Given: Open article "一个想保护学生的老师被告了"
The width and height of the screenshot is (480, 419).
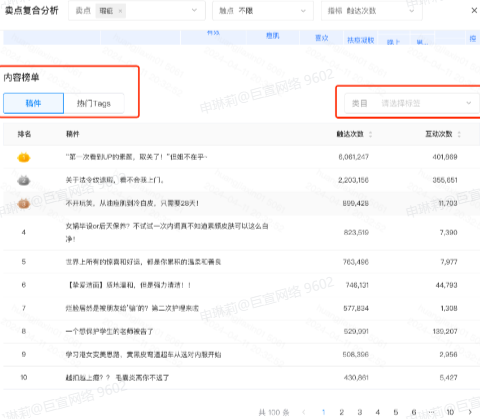Looking at the screenshot, I should click(x=109, y=331).
